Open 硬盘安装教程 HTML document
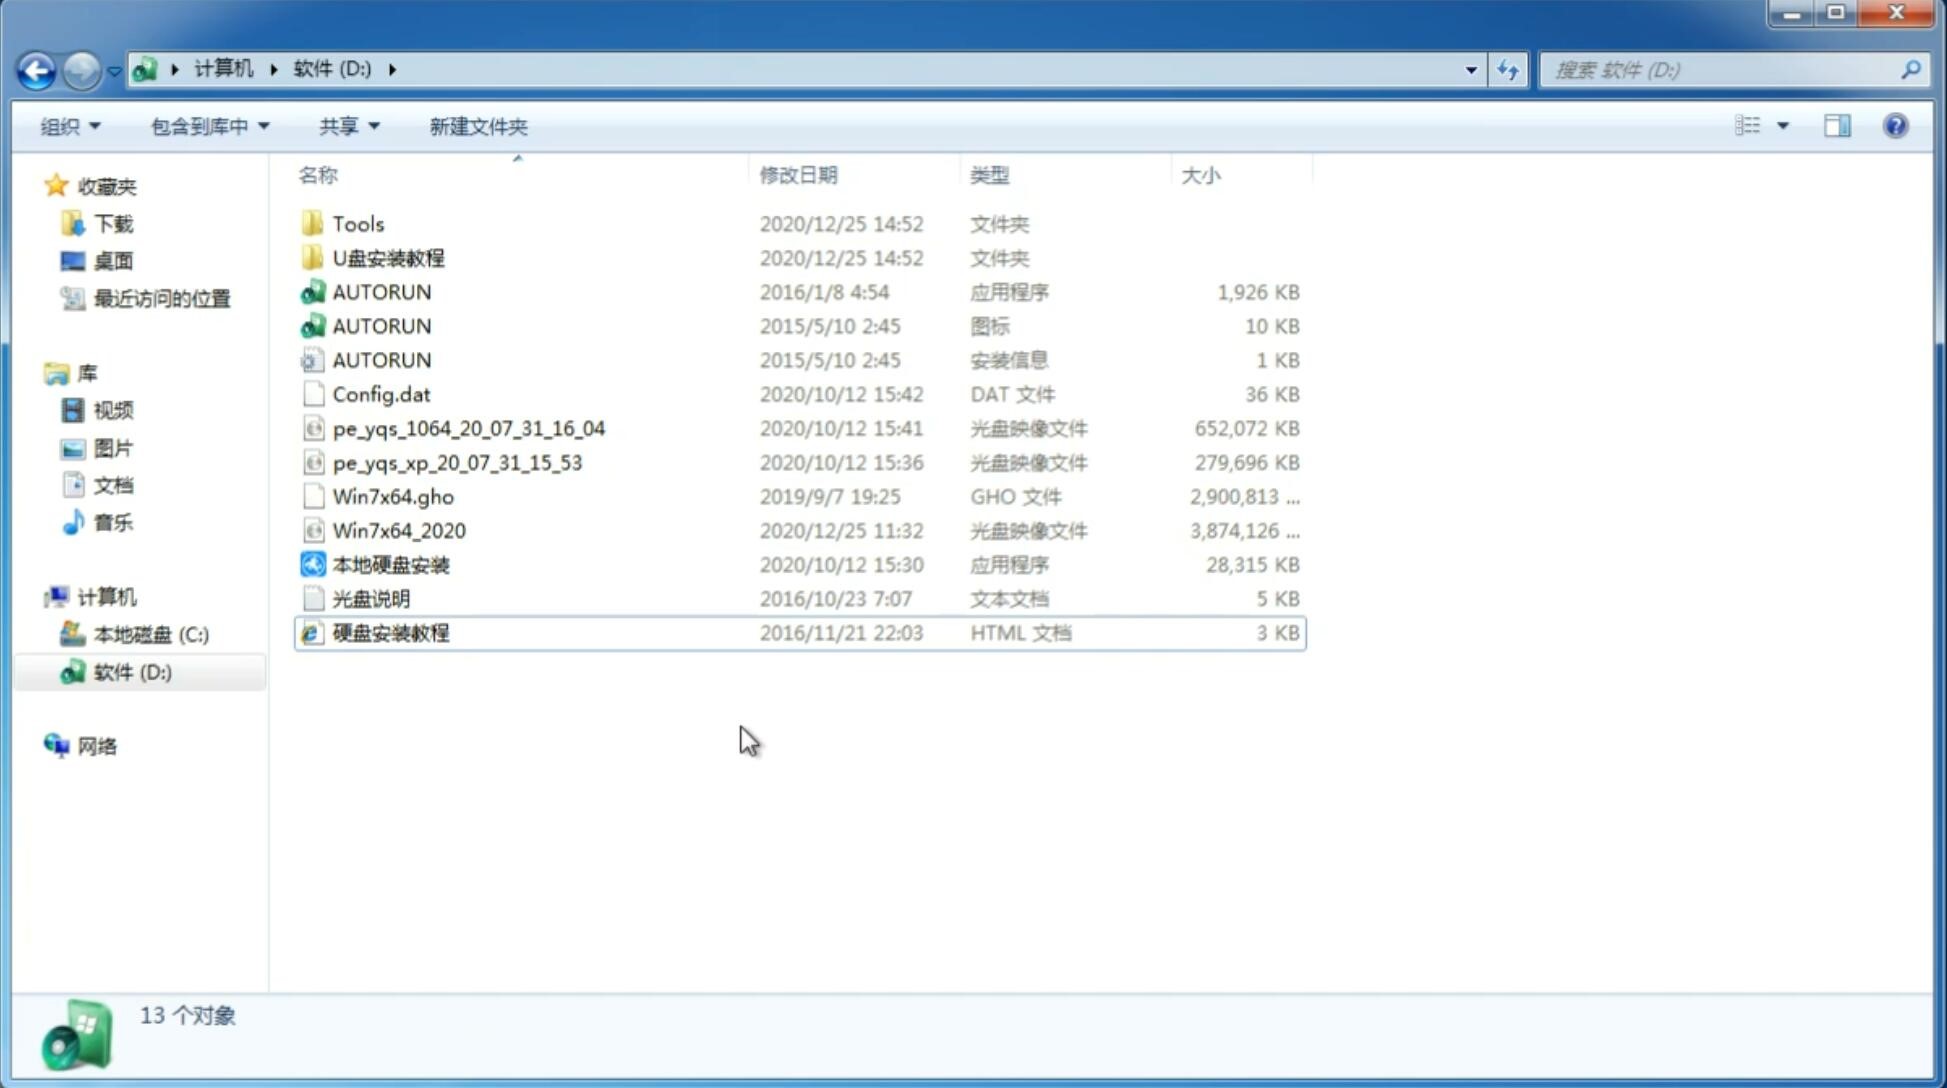The image size is (1947, 1088). tap(390, 632)
